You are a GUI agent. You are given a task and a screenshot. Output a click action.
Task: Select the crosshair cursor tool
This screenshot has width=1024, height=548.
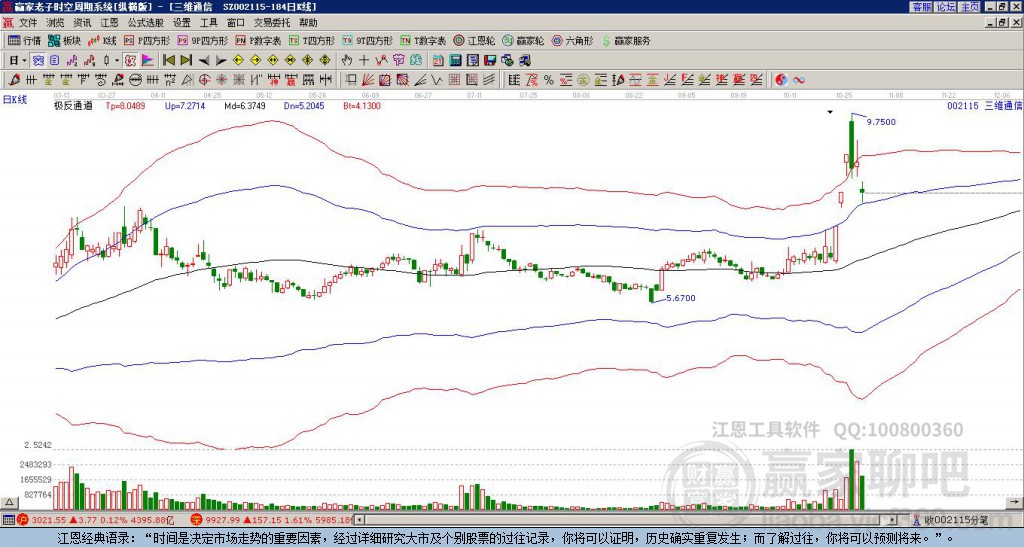click(364, 61)
